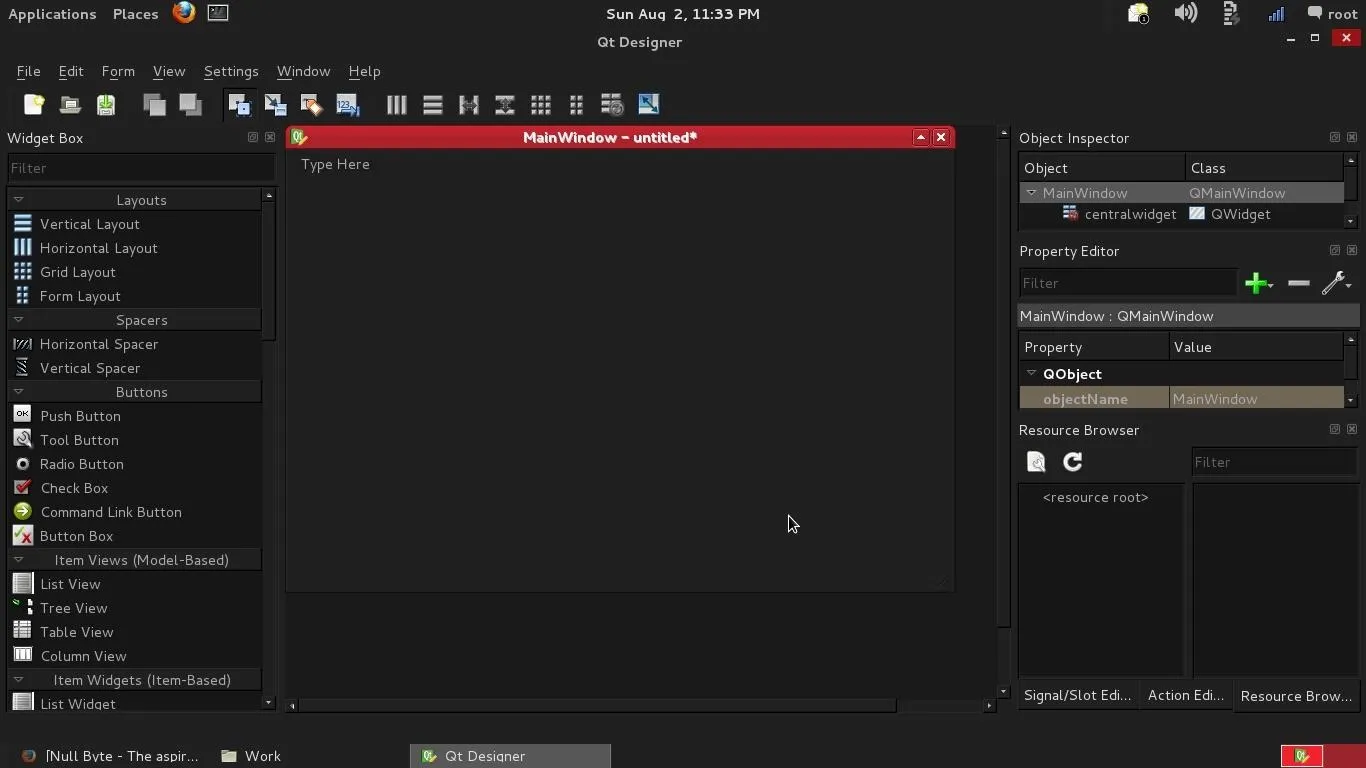Click the objectName value MainWindow
Viewport: 1366px width, 768px height.
1256,399
